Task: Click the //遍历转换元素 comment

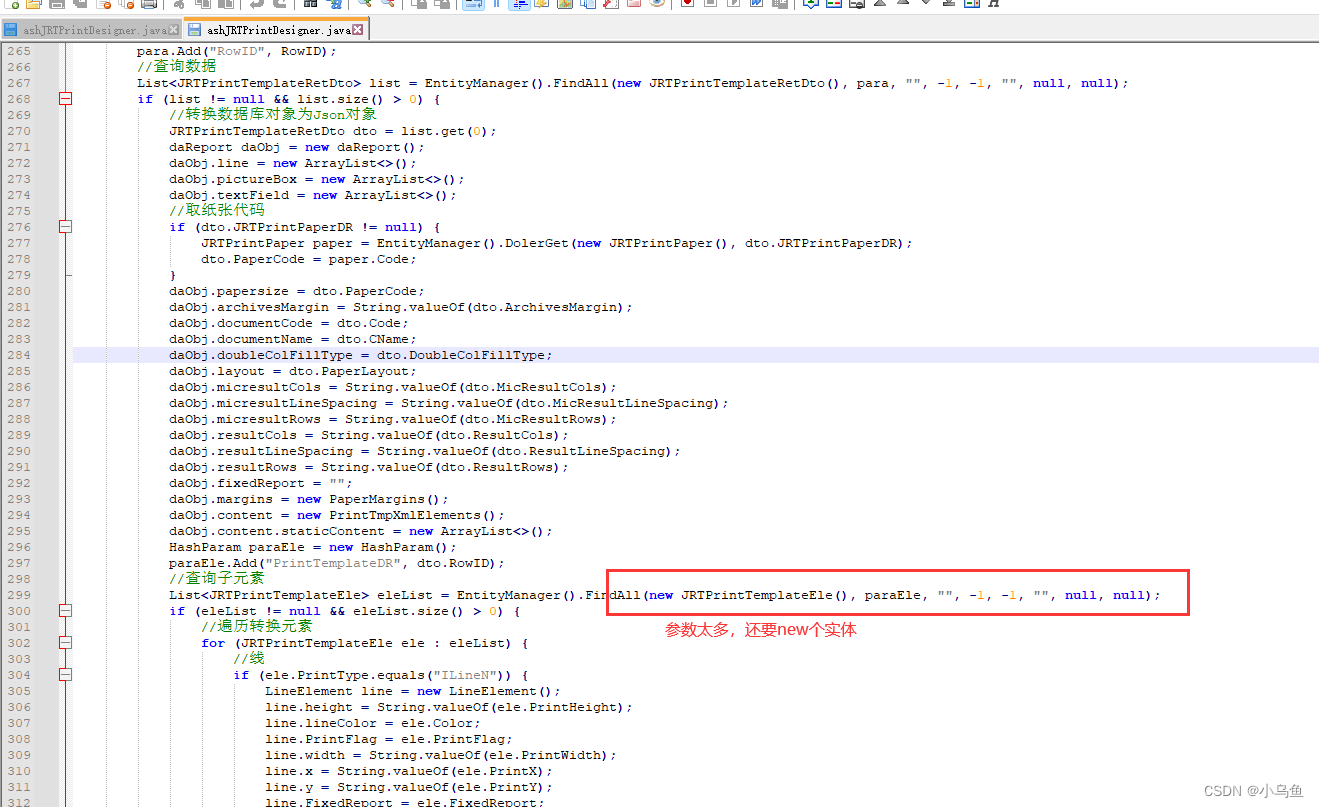Action: [257, 627]
